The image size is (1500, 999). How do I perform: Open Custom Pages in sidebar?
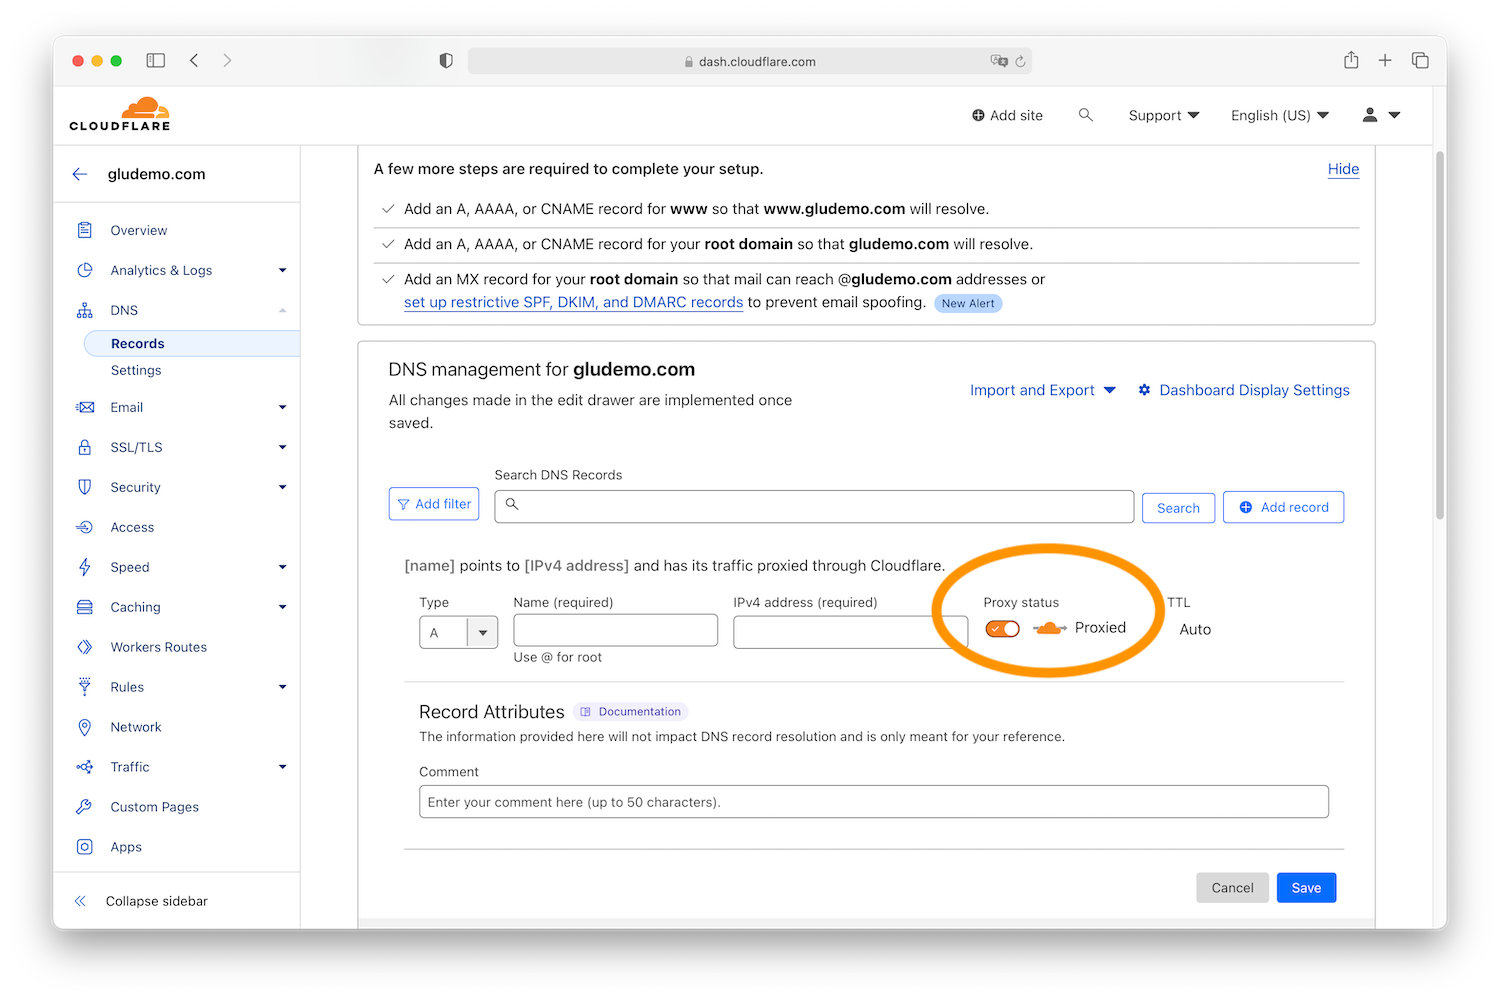tap(155, 807)
